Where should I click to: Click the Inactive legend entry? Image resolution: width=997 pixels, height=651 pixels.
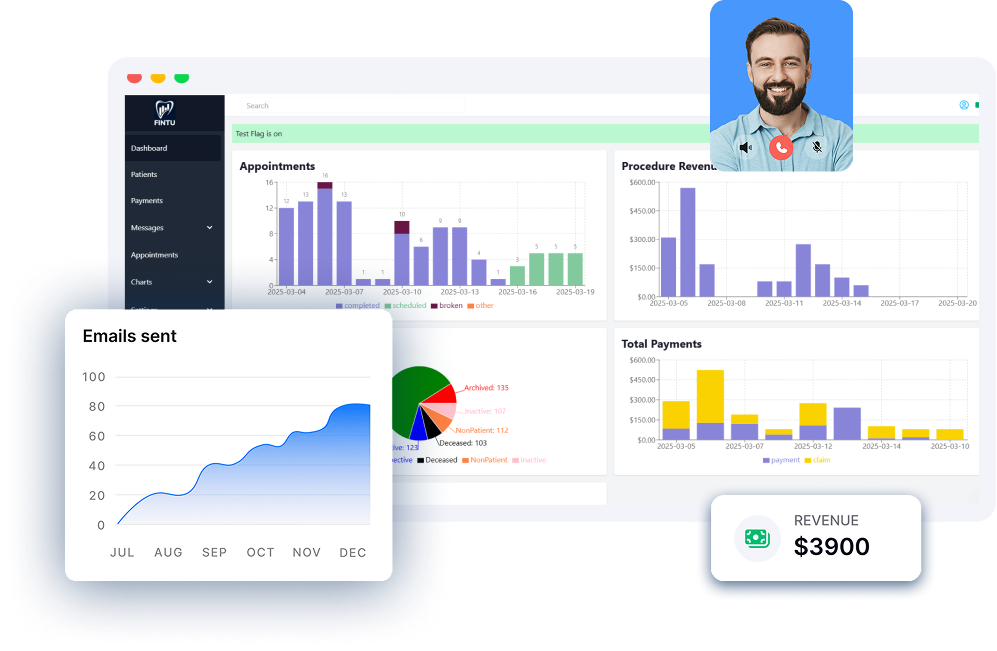529,460
